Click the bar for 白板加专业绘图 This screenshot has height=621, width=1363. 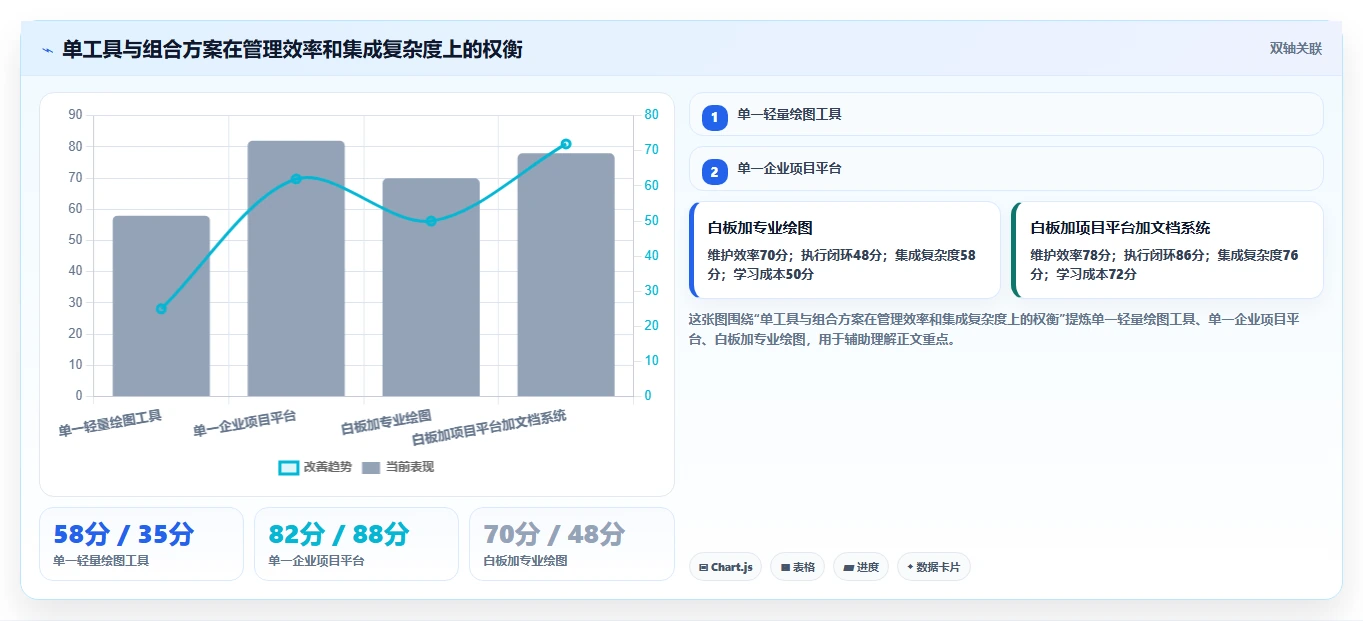point(431,287)
